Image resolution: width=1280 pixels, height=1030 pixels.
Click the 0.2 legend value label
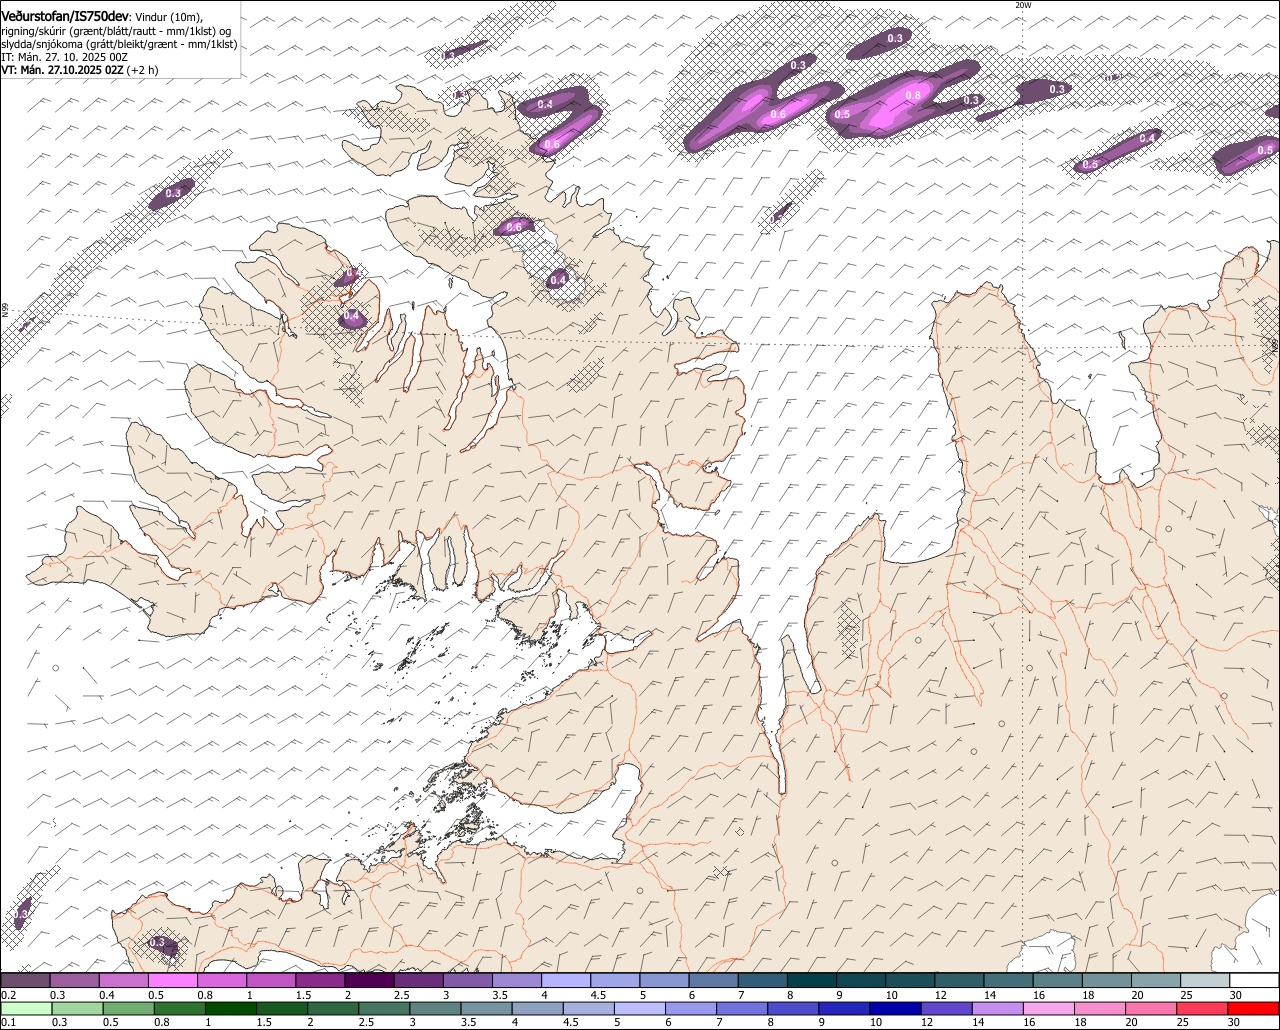(8, 995)
